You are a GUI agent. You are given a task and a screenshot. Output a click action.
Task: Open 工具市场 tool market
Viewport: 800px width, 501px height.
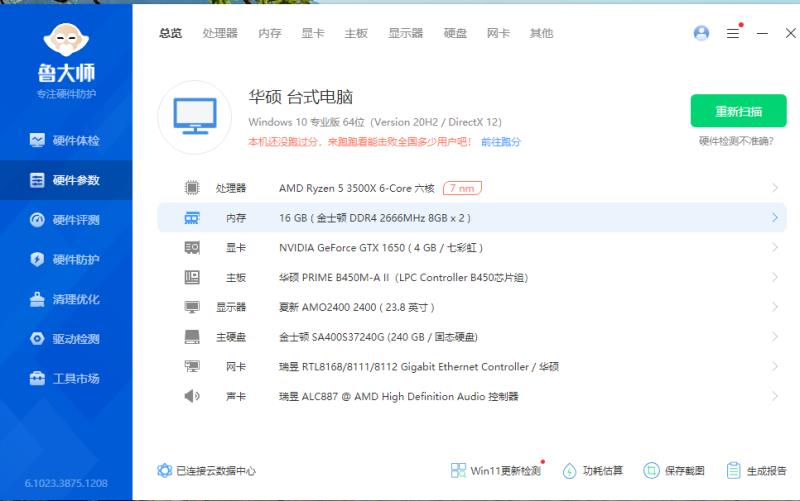pos(65,379)
